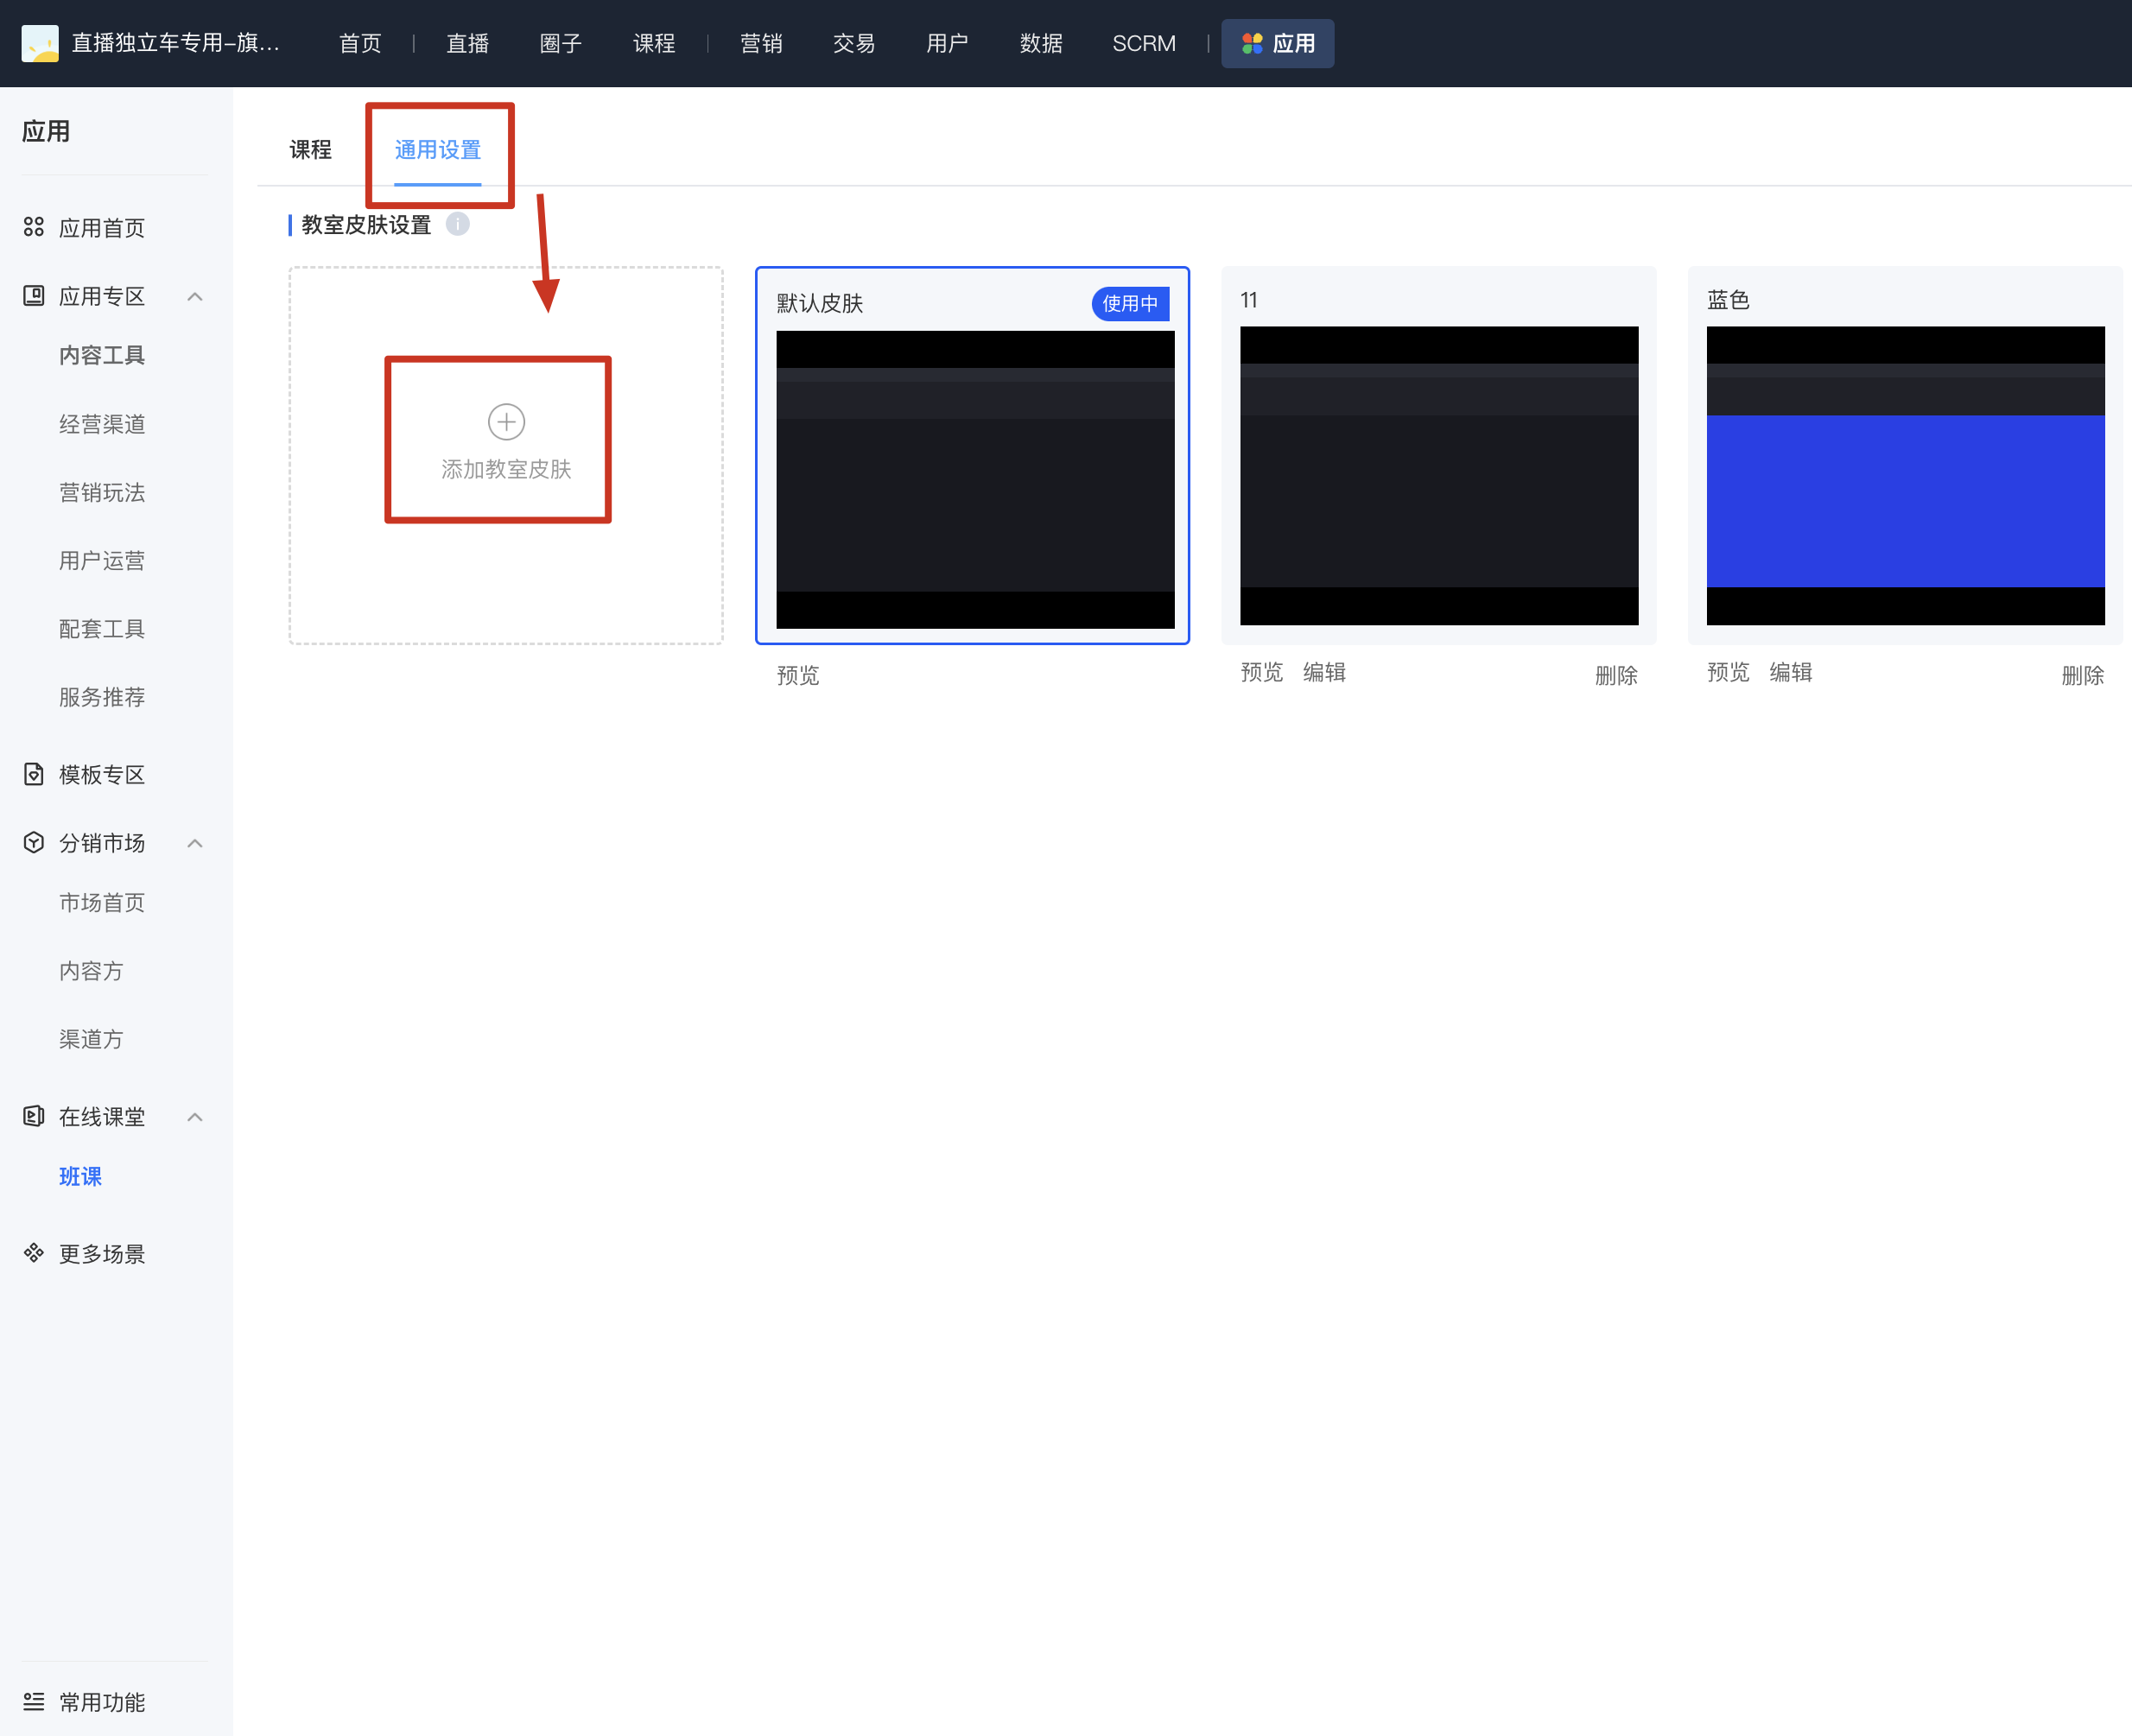Open 班课 in the sidebar
The width and height of the screenshot is (2132, 1736).
[80, 1176]
